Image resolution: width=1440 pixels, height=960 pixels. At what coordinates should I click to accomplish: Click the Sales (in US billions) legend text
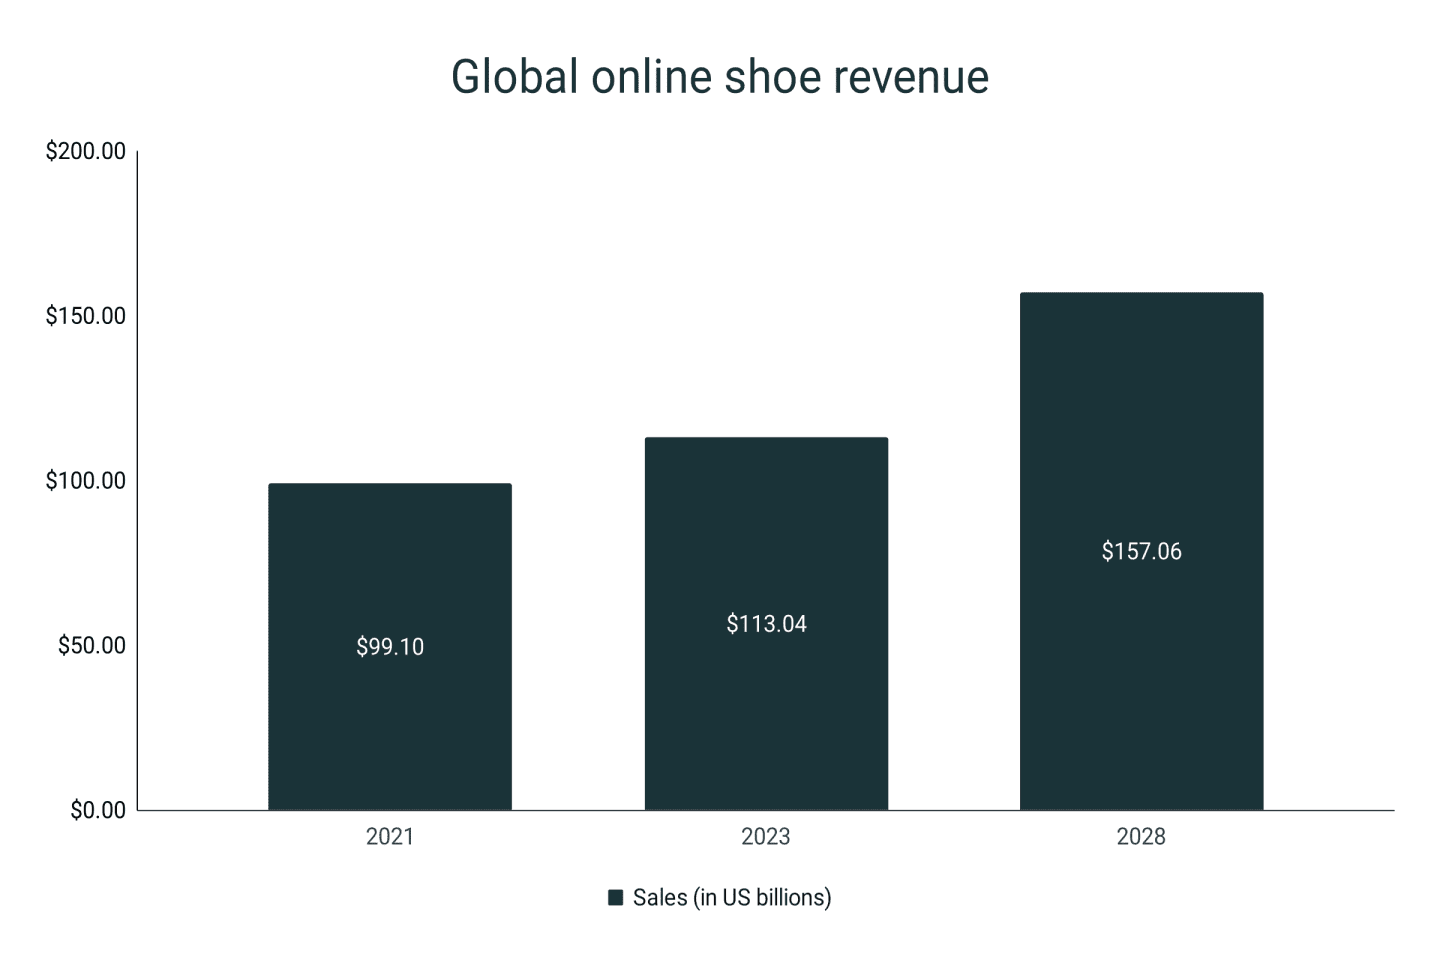pos(731,897)
